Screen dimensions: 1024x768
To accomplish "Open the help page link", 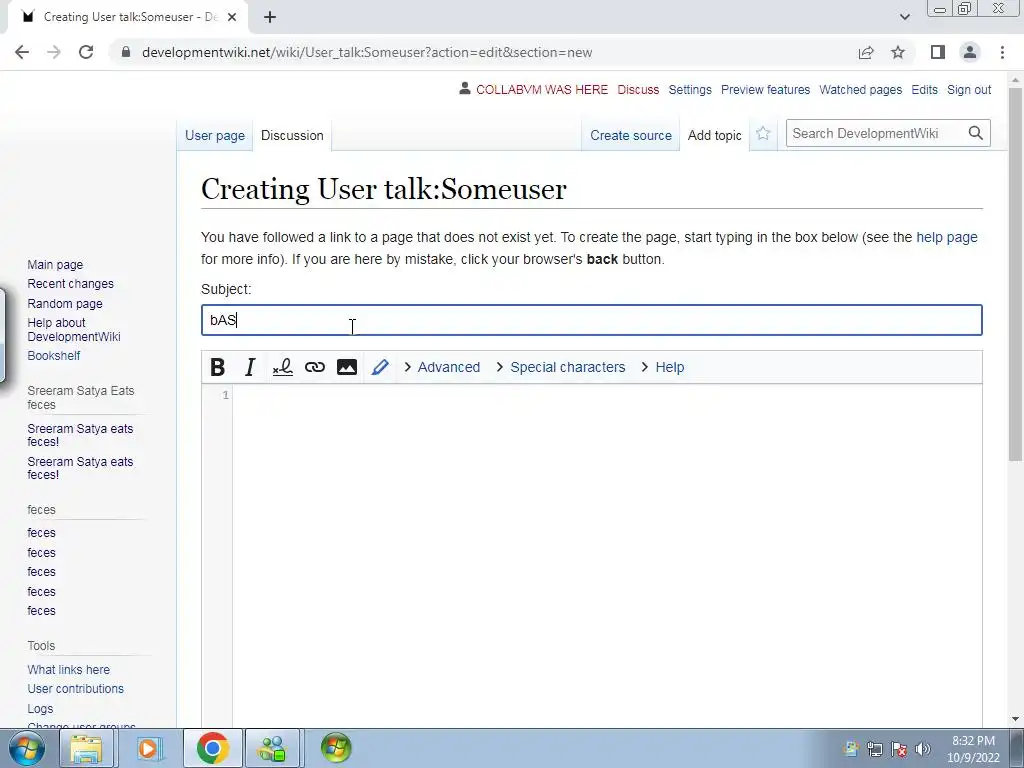I will 946,237.
